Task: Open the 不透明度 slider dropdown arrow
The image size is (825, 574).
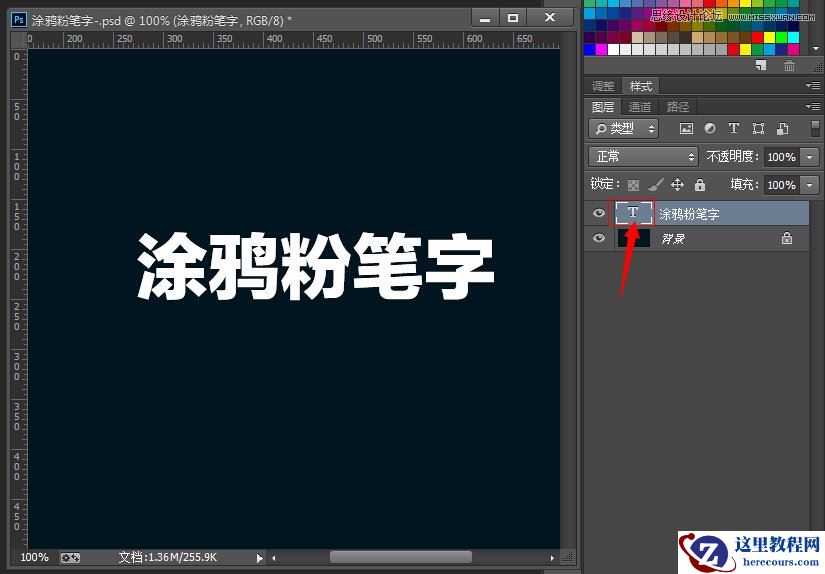Action: pos(809,157)
